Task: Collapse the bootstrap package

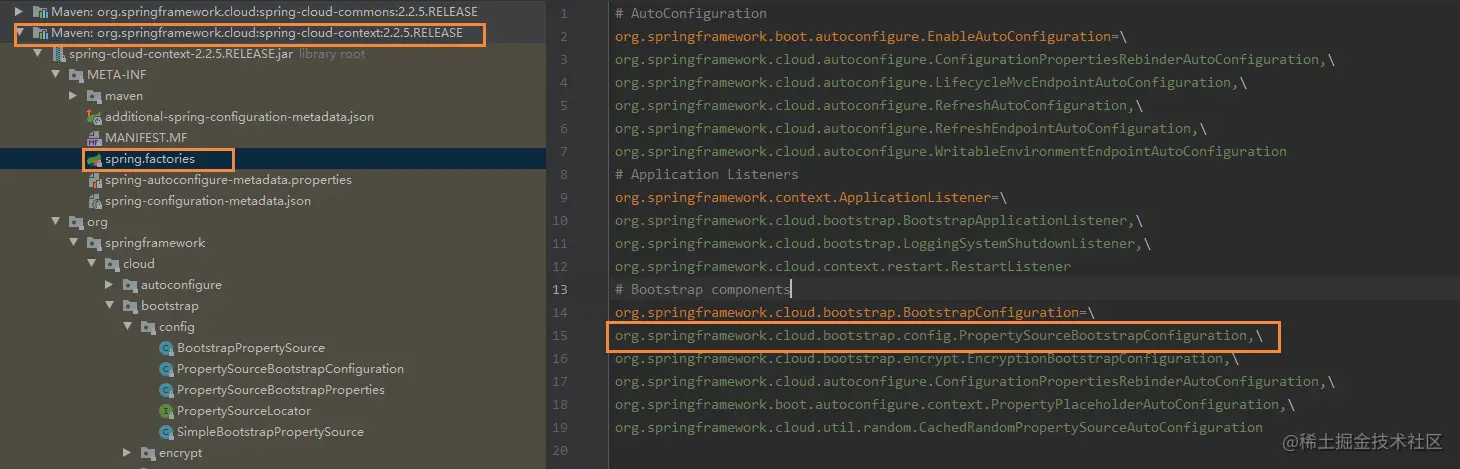Action: (110, 306)
